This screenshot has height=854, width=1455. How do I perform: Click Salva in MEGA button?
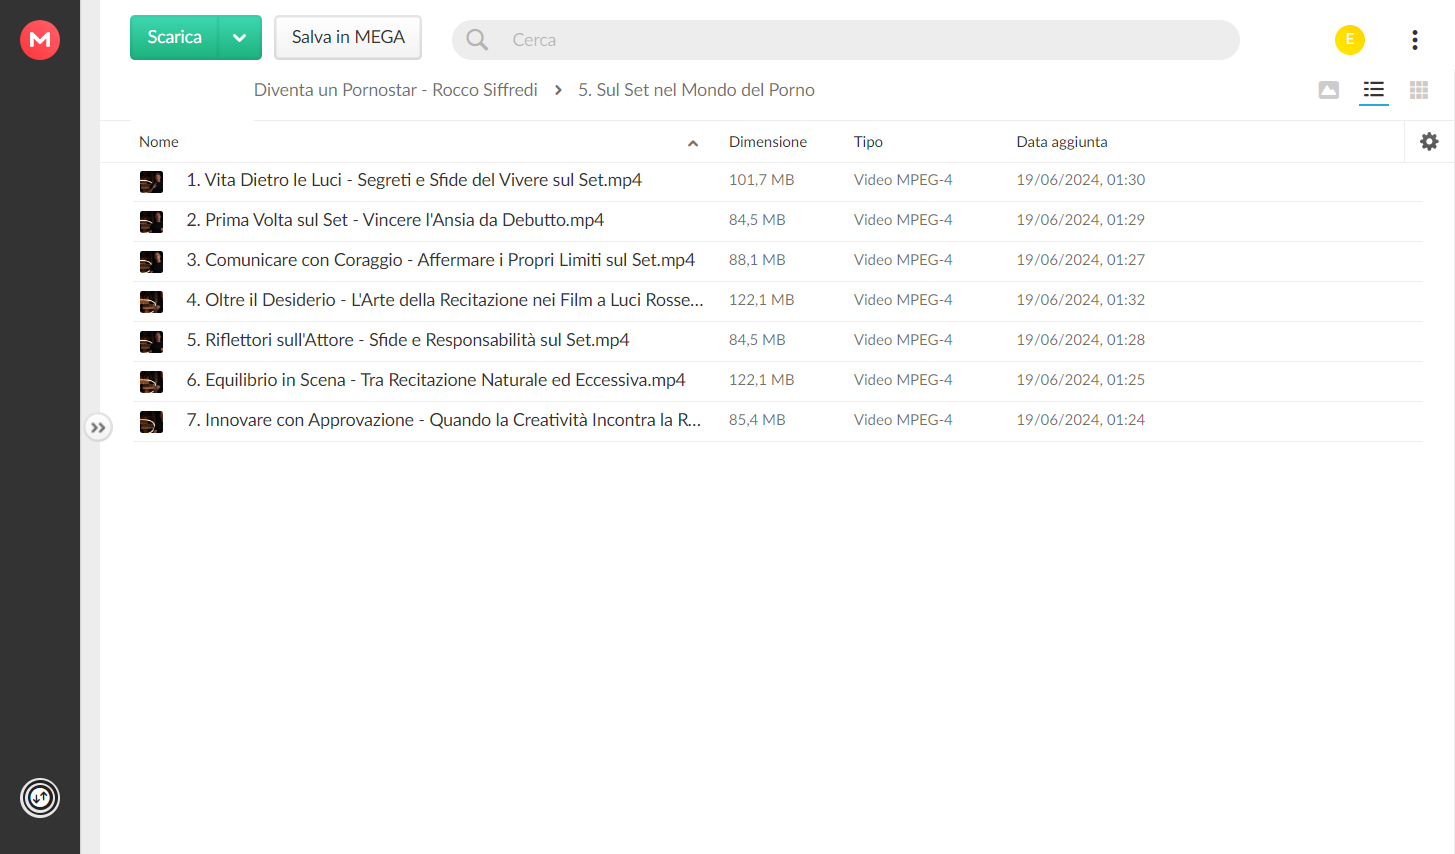coord(348,38)
